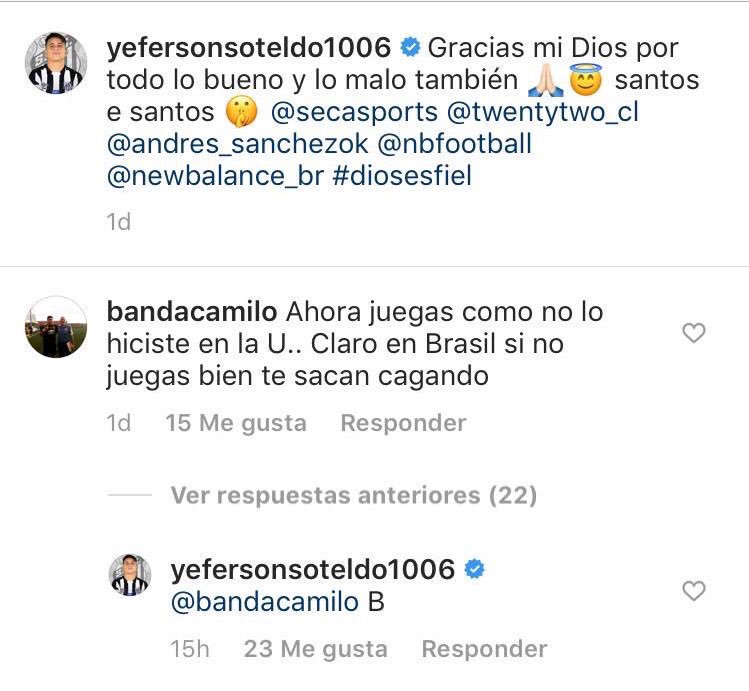Tap bandacamilo's profile avatar
Viewport: 749px width, 691px height.
pos(54,326)
